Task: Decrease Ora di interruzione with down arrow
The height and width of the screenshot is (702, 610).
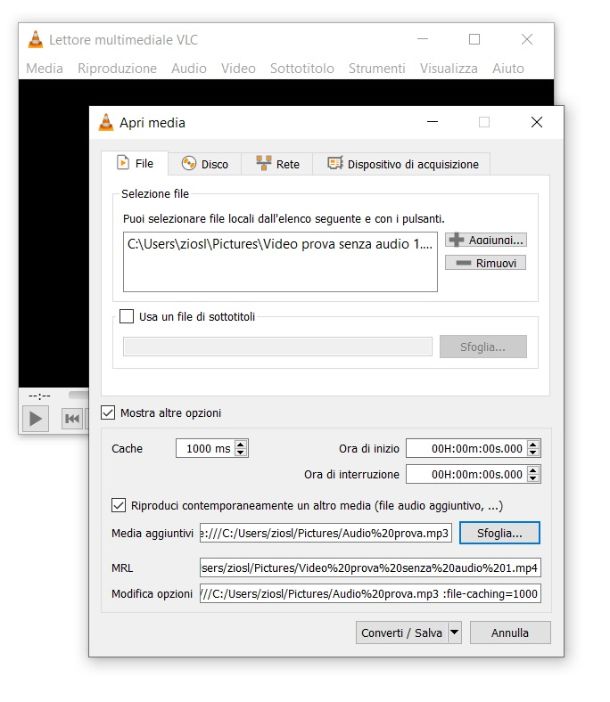Action: (x=533, y=478)
